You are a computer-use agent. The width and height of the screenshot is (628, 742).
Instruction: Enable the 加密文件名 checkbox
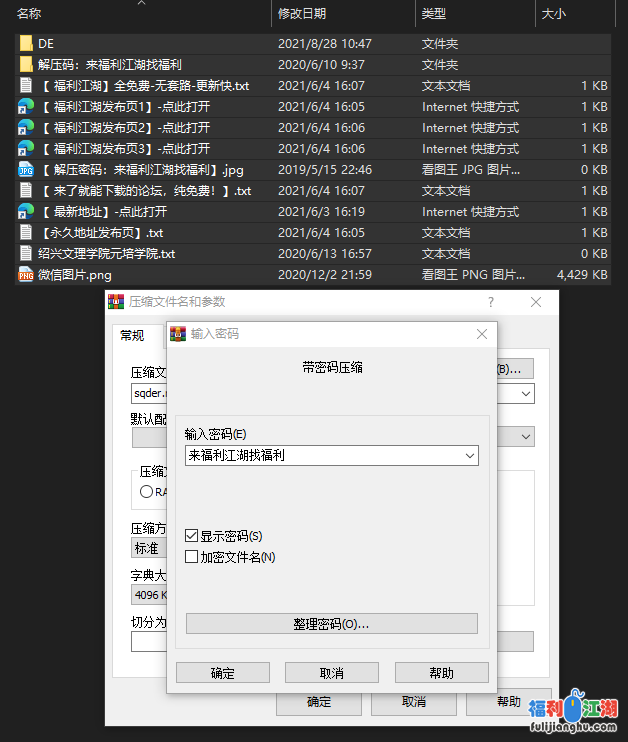(192, 557)
